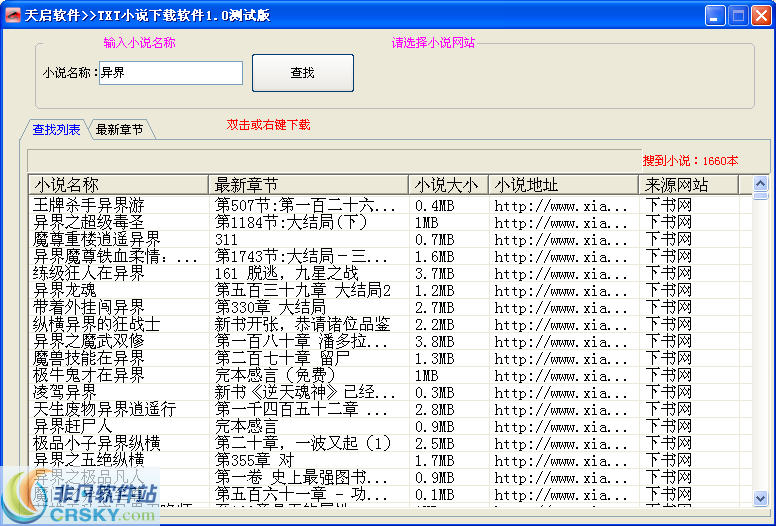
Task: Focus the 小说名称 input field
Action: pyautogui.click(x=171, y=73)
